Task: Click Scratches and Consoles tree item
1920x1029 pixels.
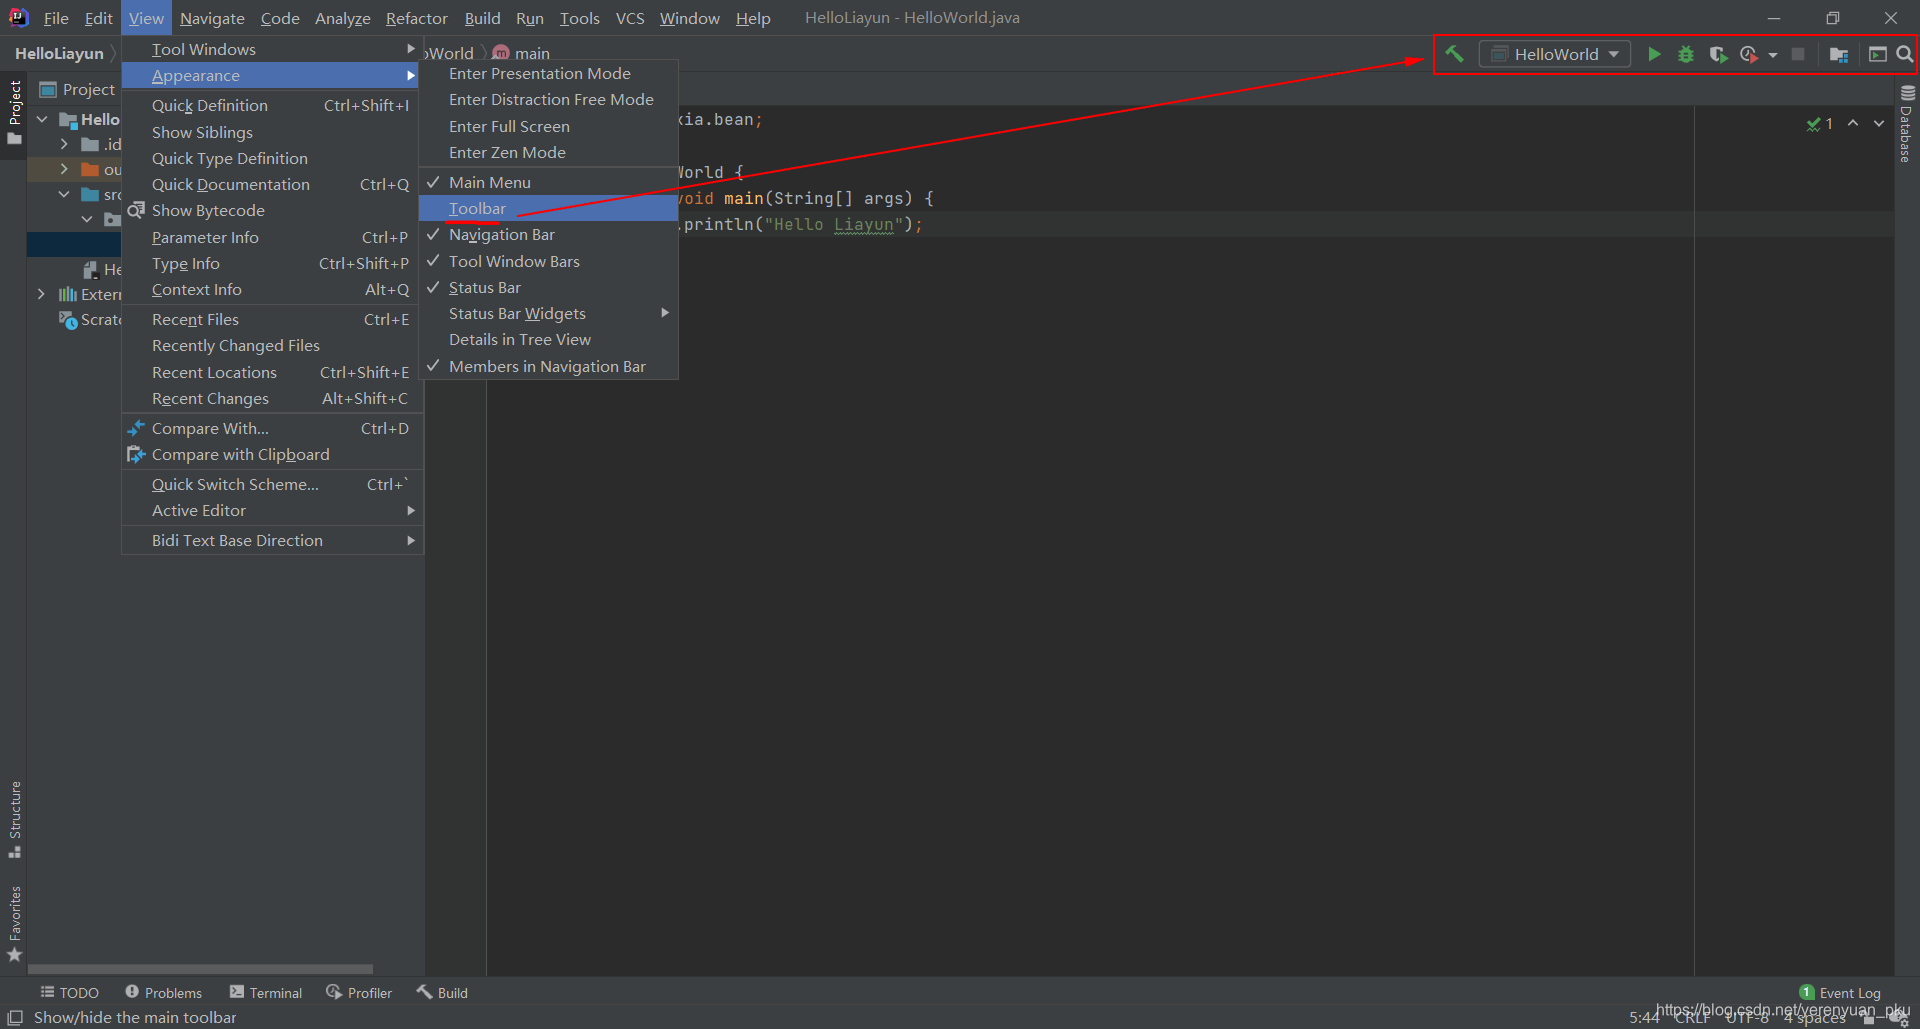Action: pyautogui.click(x=90, y=319)
